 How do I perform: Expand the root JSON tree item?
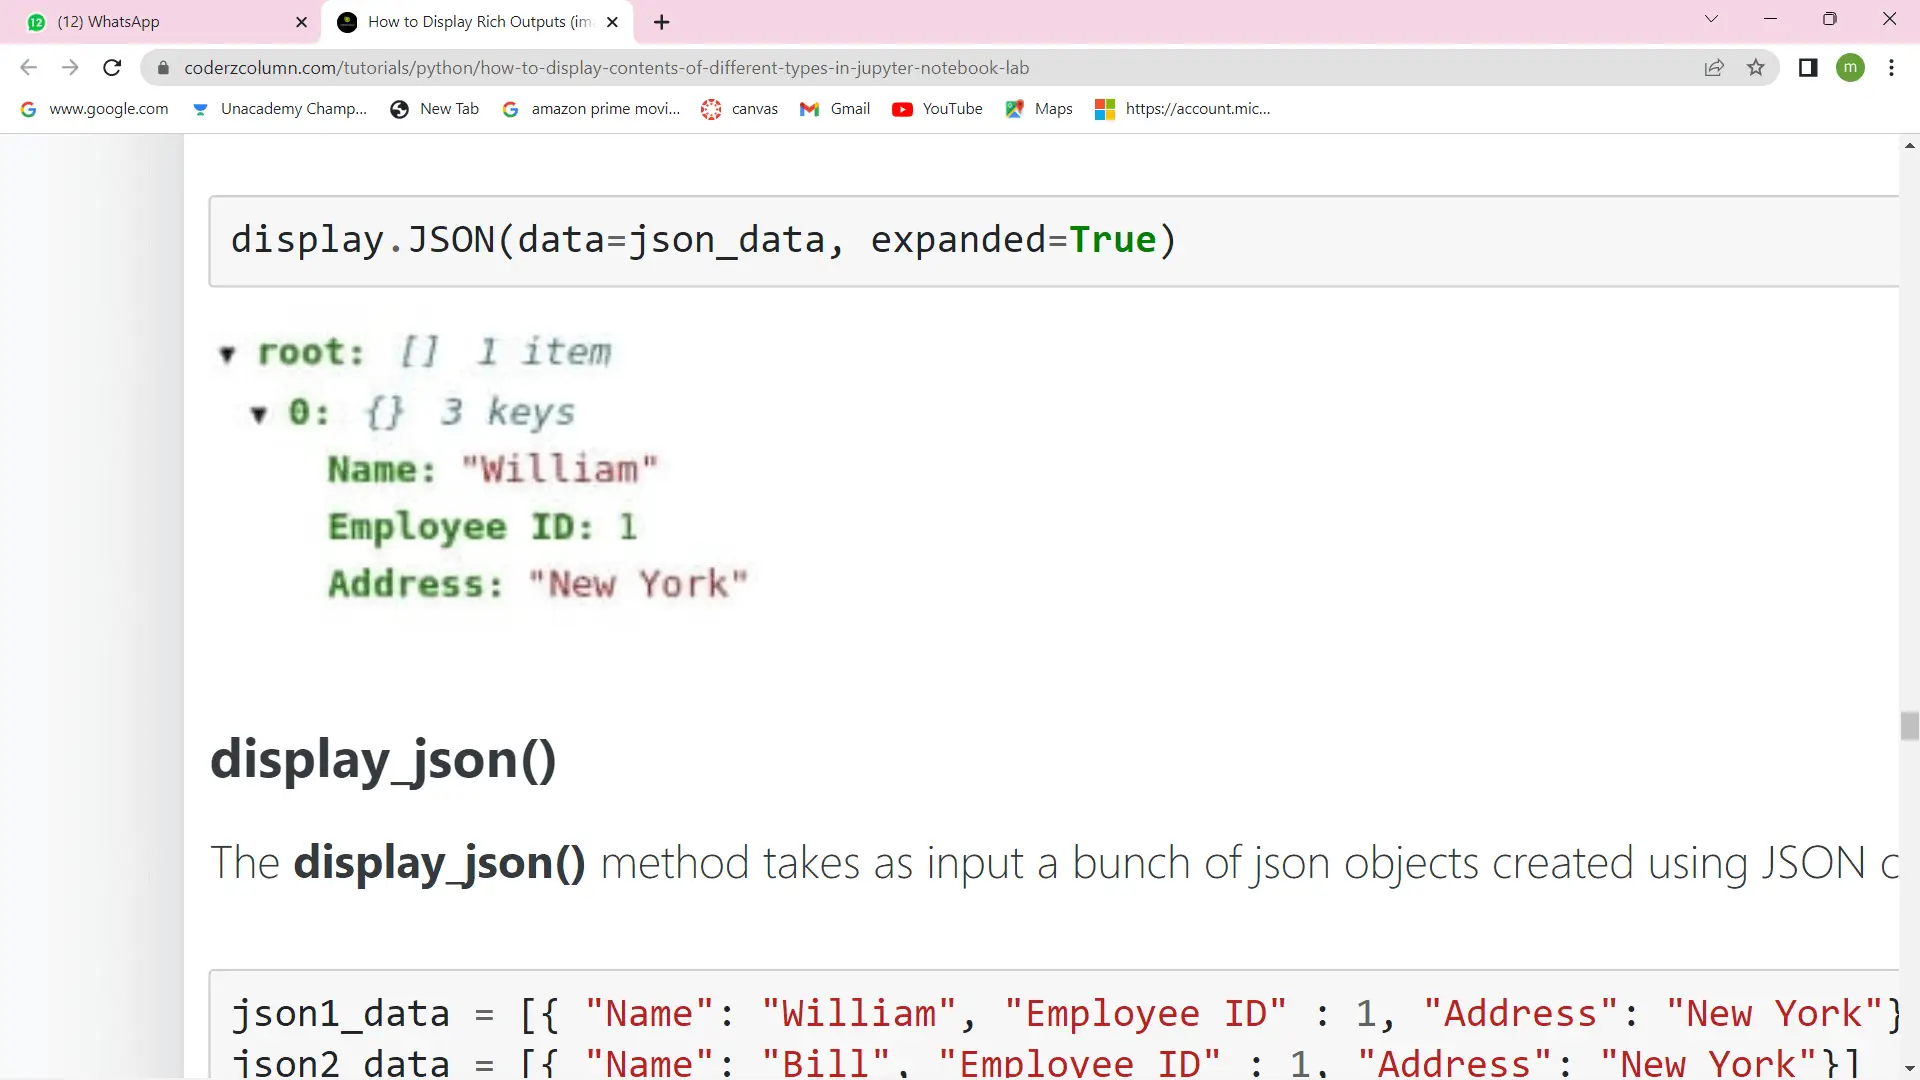tap(227, 351)
